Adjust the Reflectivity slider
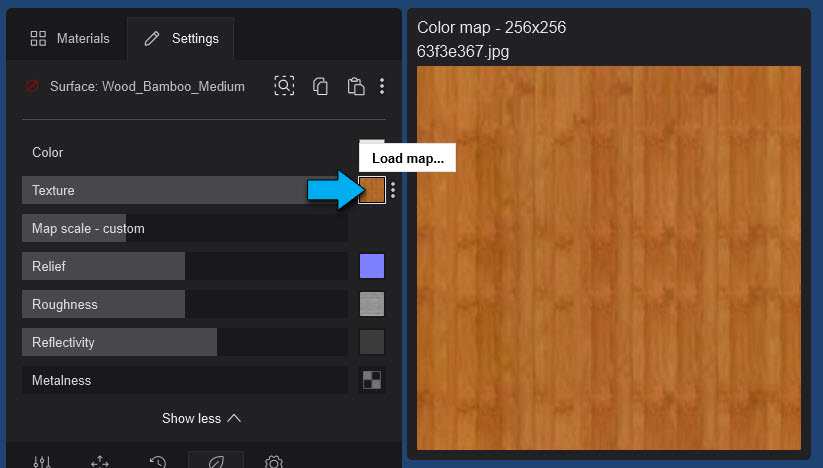Image resolution: width=823 pixels, height=468 pixels. point(185,342)
